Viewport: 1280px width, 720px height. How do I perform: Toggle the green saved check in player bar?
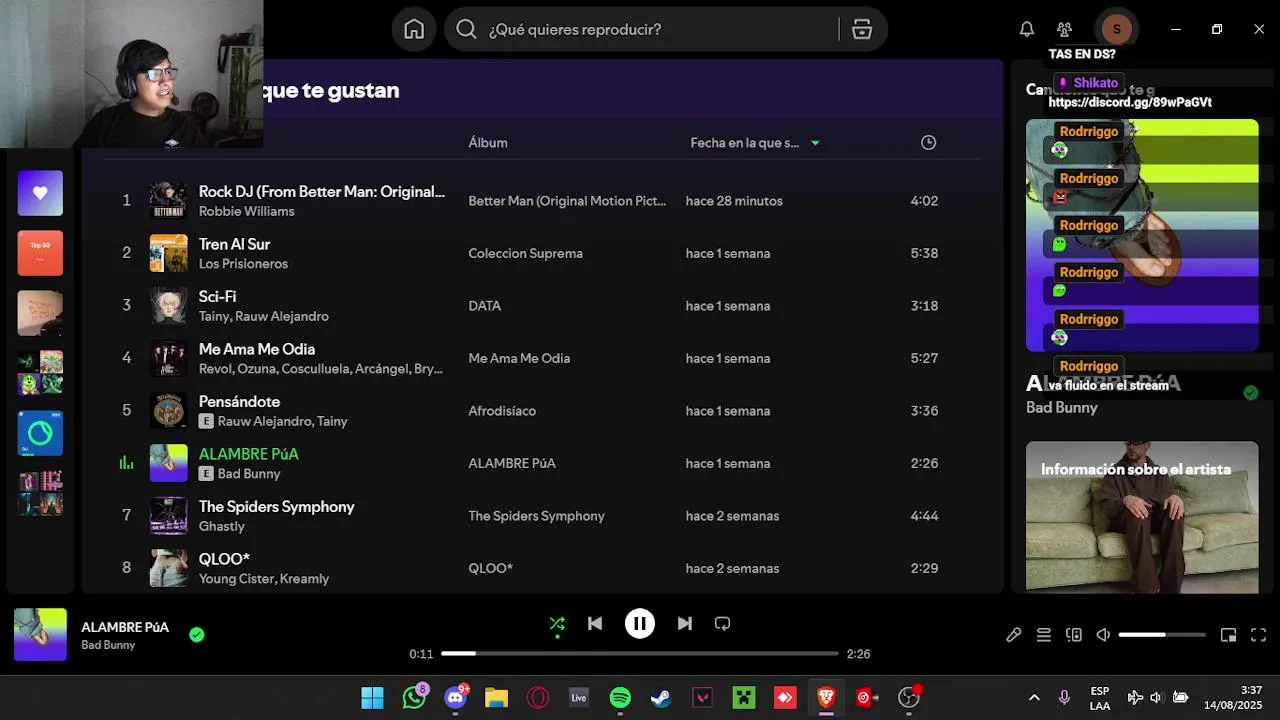pos(197,634)
